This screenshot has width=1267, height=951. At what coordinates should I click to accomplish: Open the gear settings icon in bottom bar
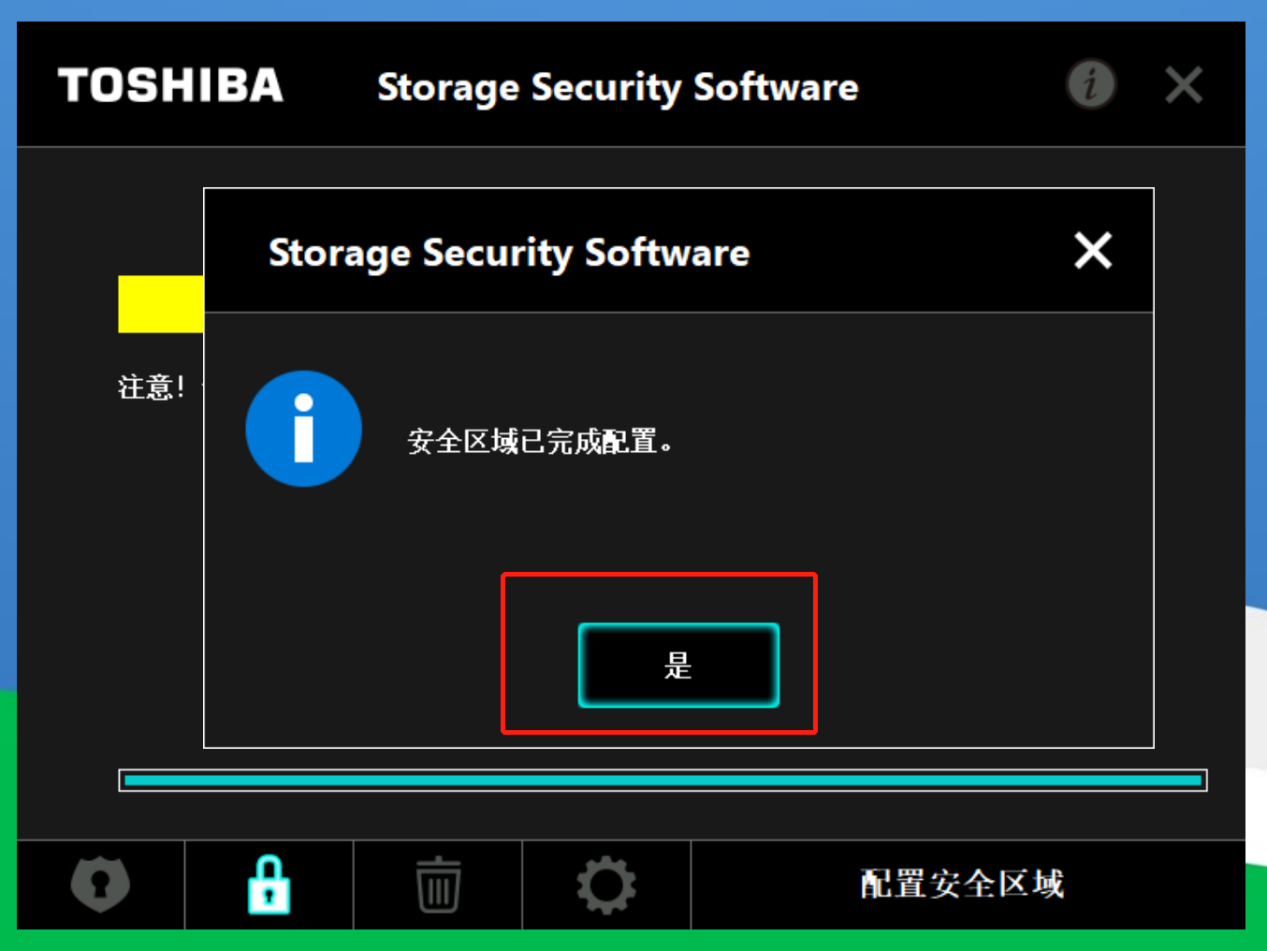point(606,885)
